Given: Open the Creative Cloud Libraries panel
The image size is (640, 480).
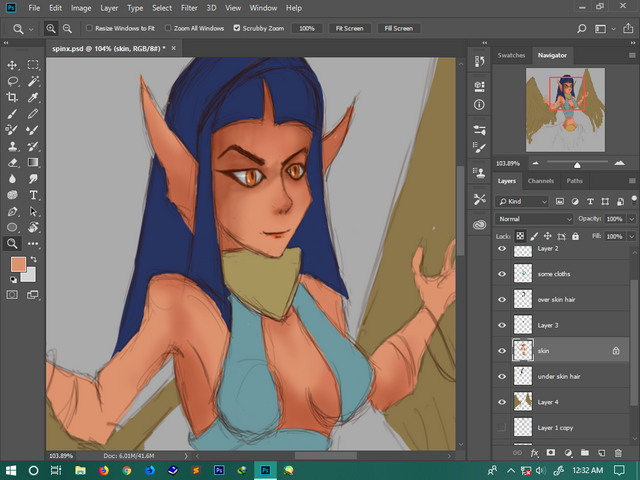Looking at the screenshot, I should click(x=479, y=225).
